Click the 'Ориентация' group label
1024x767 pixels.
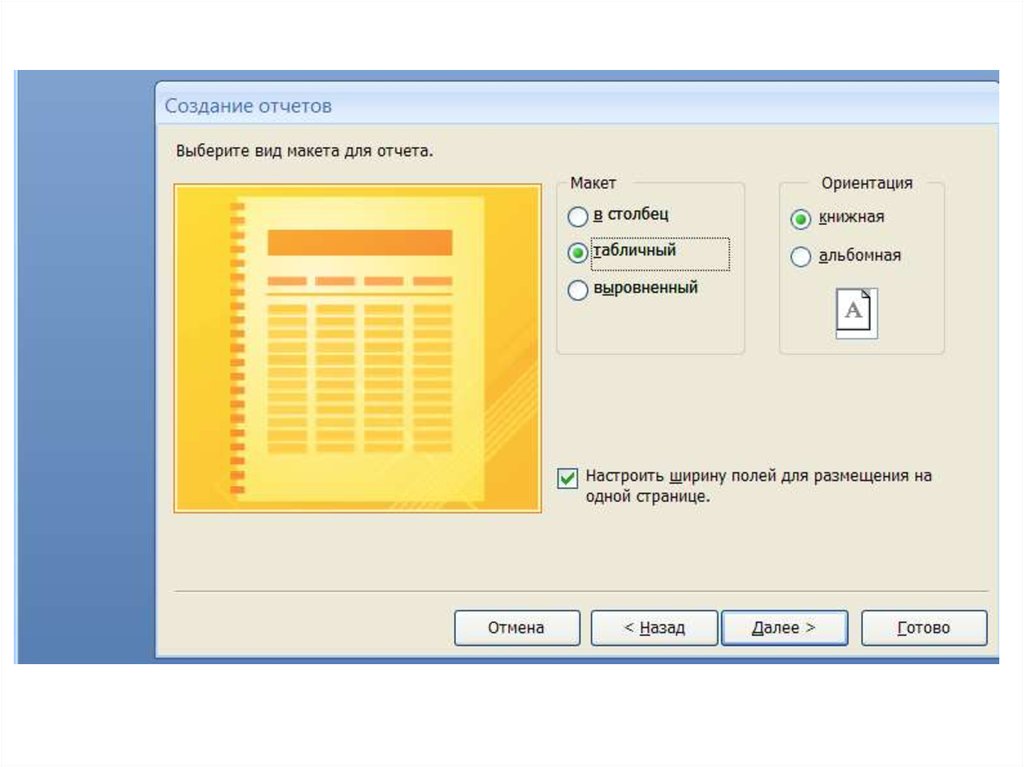click(x=866, y=183)
